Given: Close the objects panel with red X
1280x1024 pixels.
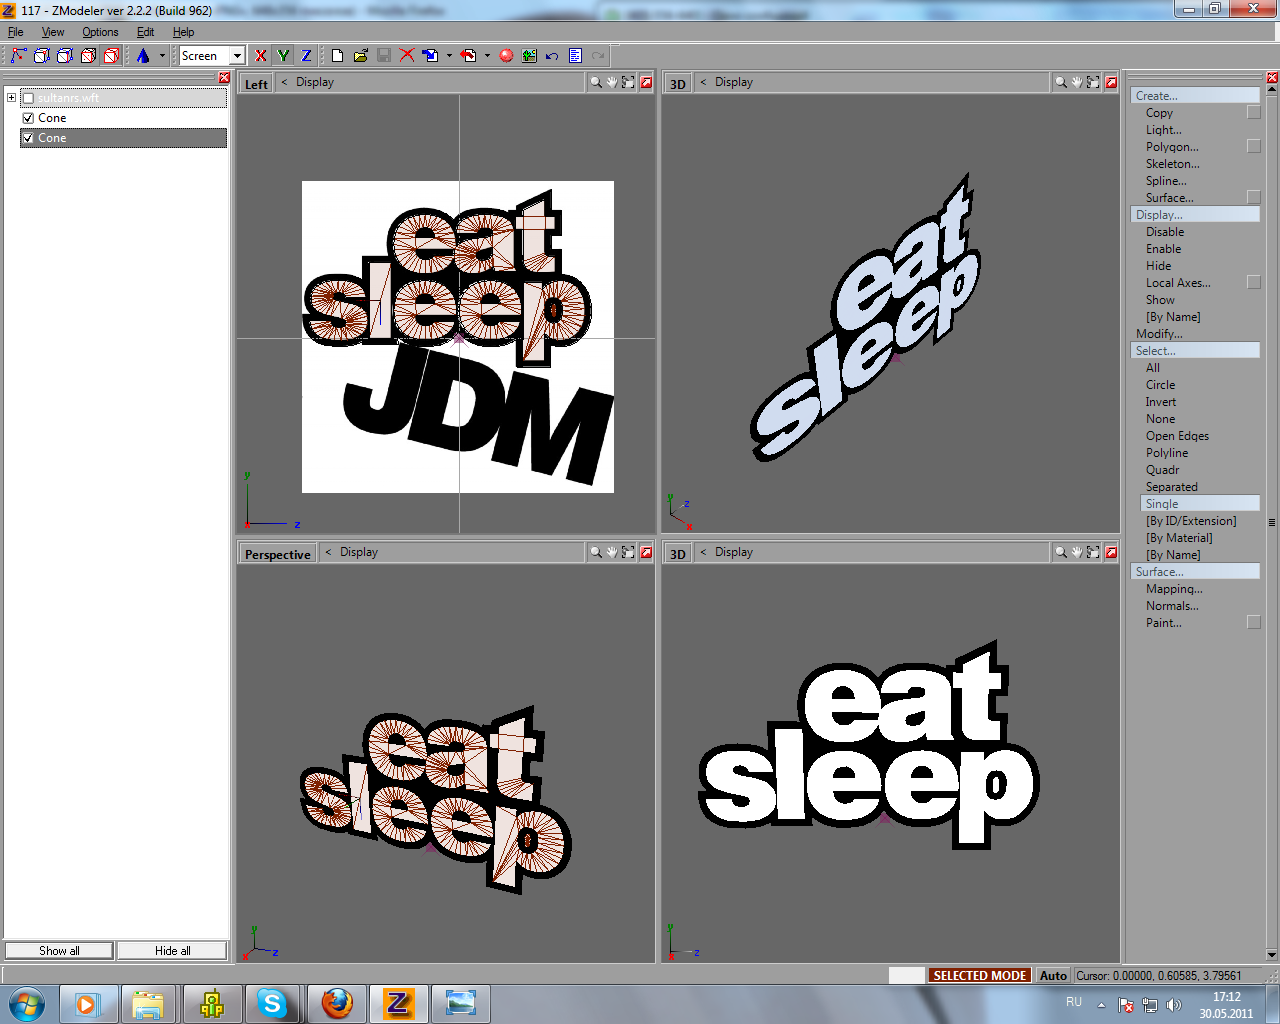Looking at the screenshot, I should pos(224,78).
